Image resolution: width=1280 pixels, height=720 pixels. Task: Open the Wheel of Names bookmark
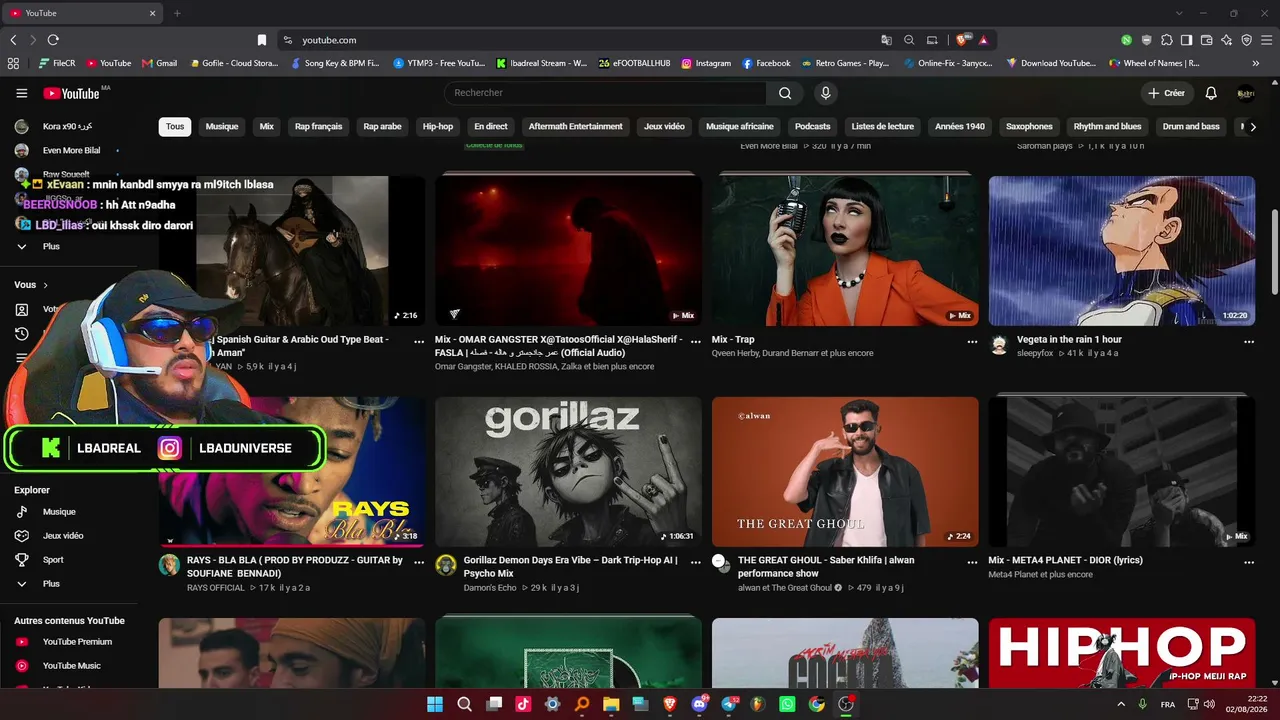(1154, 63)
